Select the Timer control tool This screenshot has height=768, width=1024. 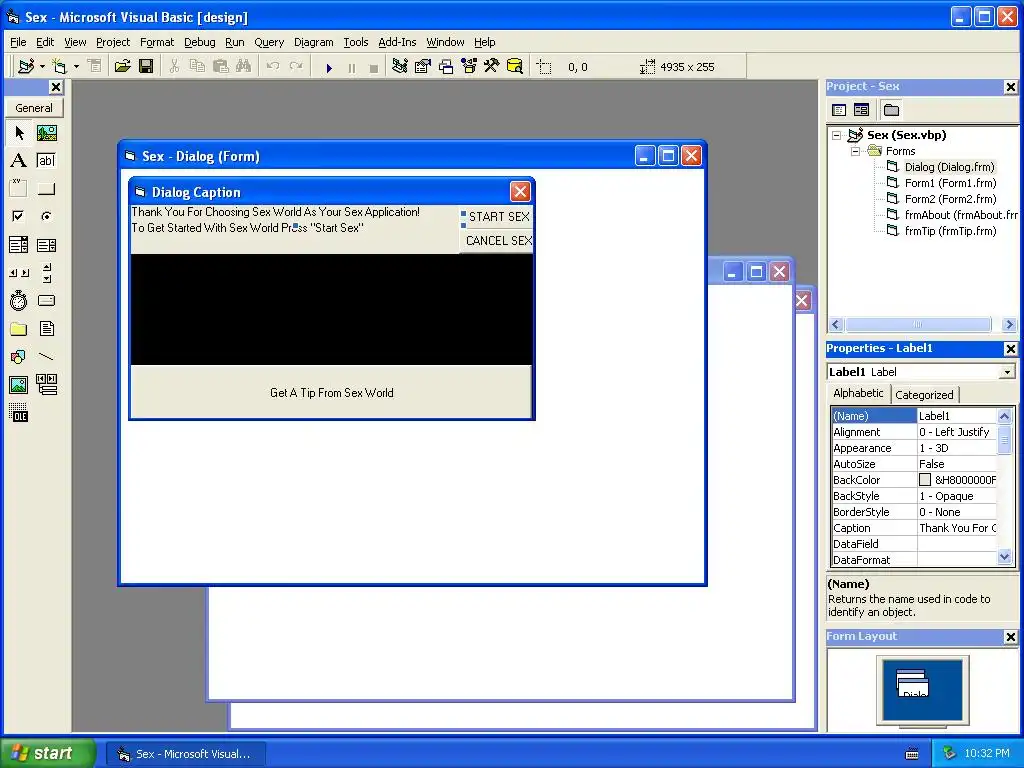(x=19, y=300)
